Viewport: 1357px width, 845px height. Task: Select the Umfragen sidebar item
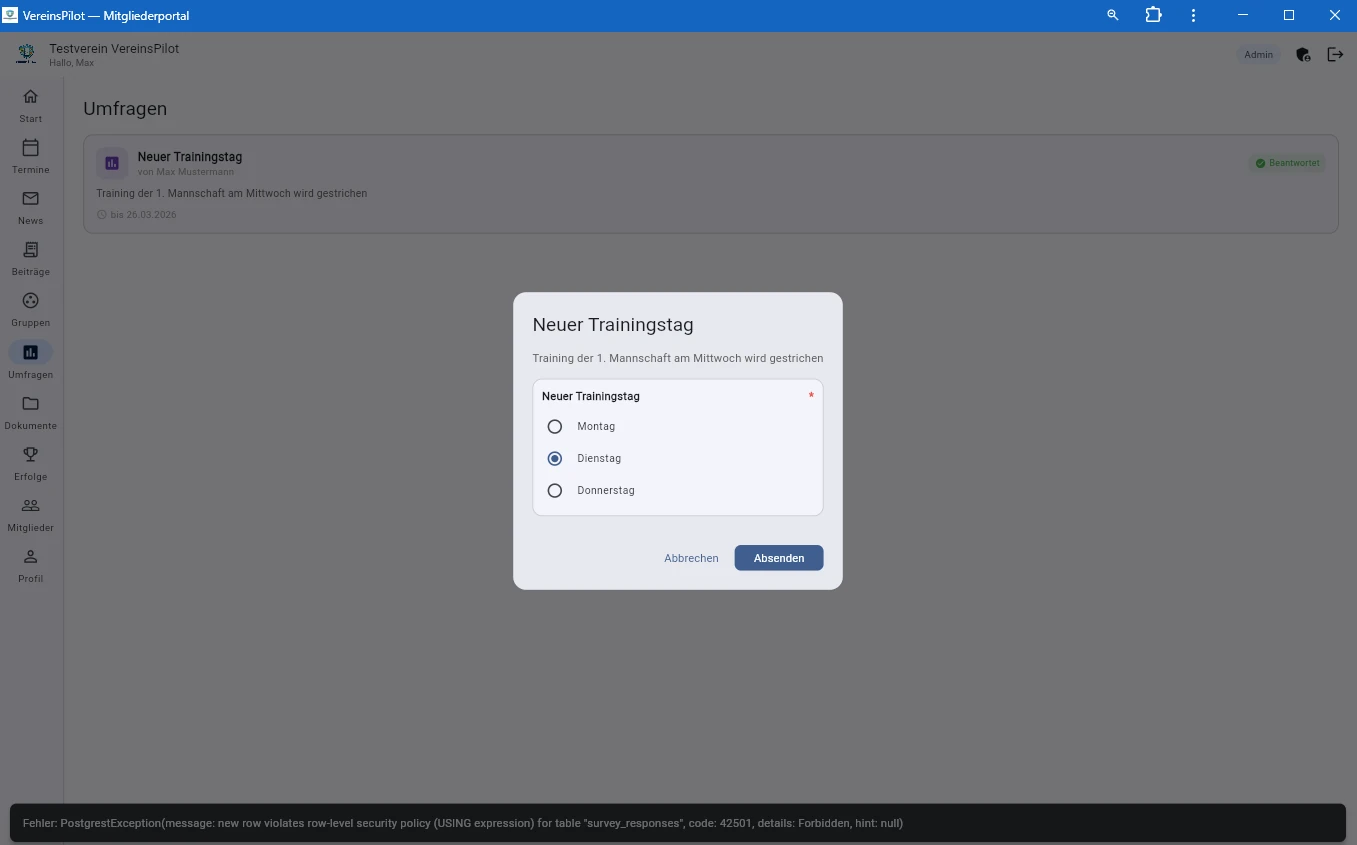pos(30,359)
